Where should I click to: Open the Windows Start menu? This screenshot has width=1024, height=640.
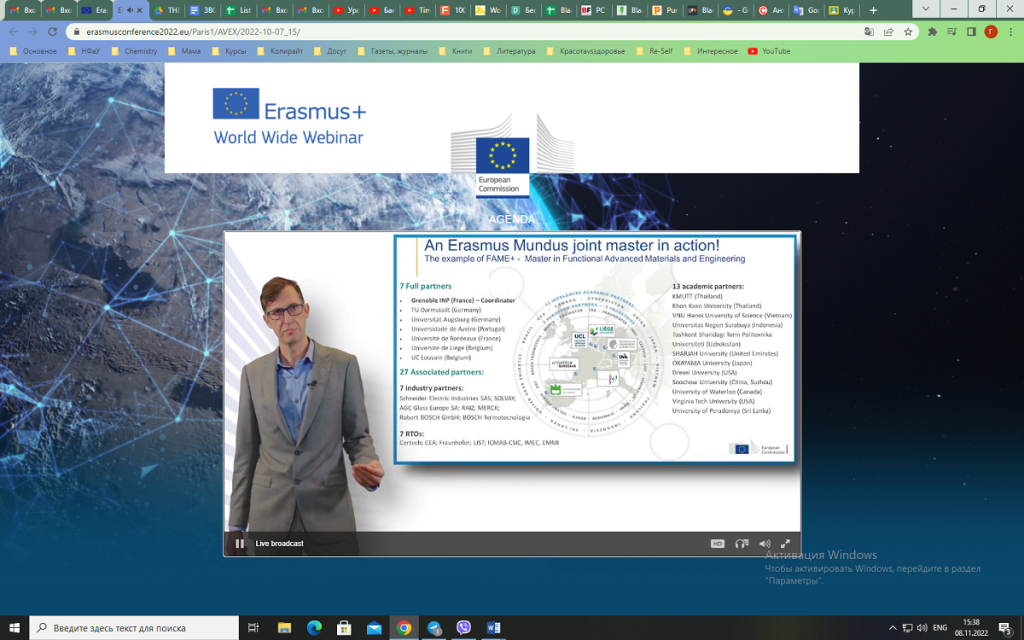coord(14,628)
